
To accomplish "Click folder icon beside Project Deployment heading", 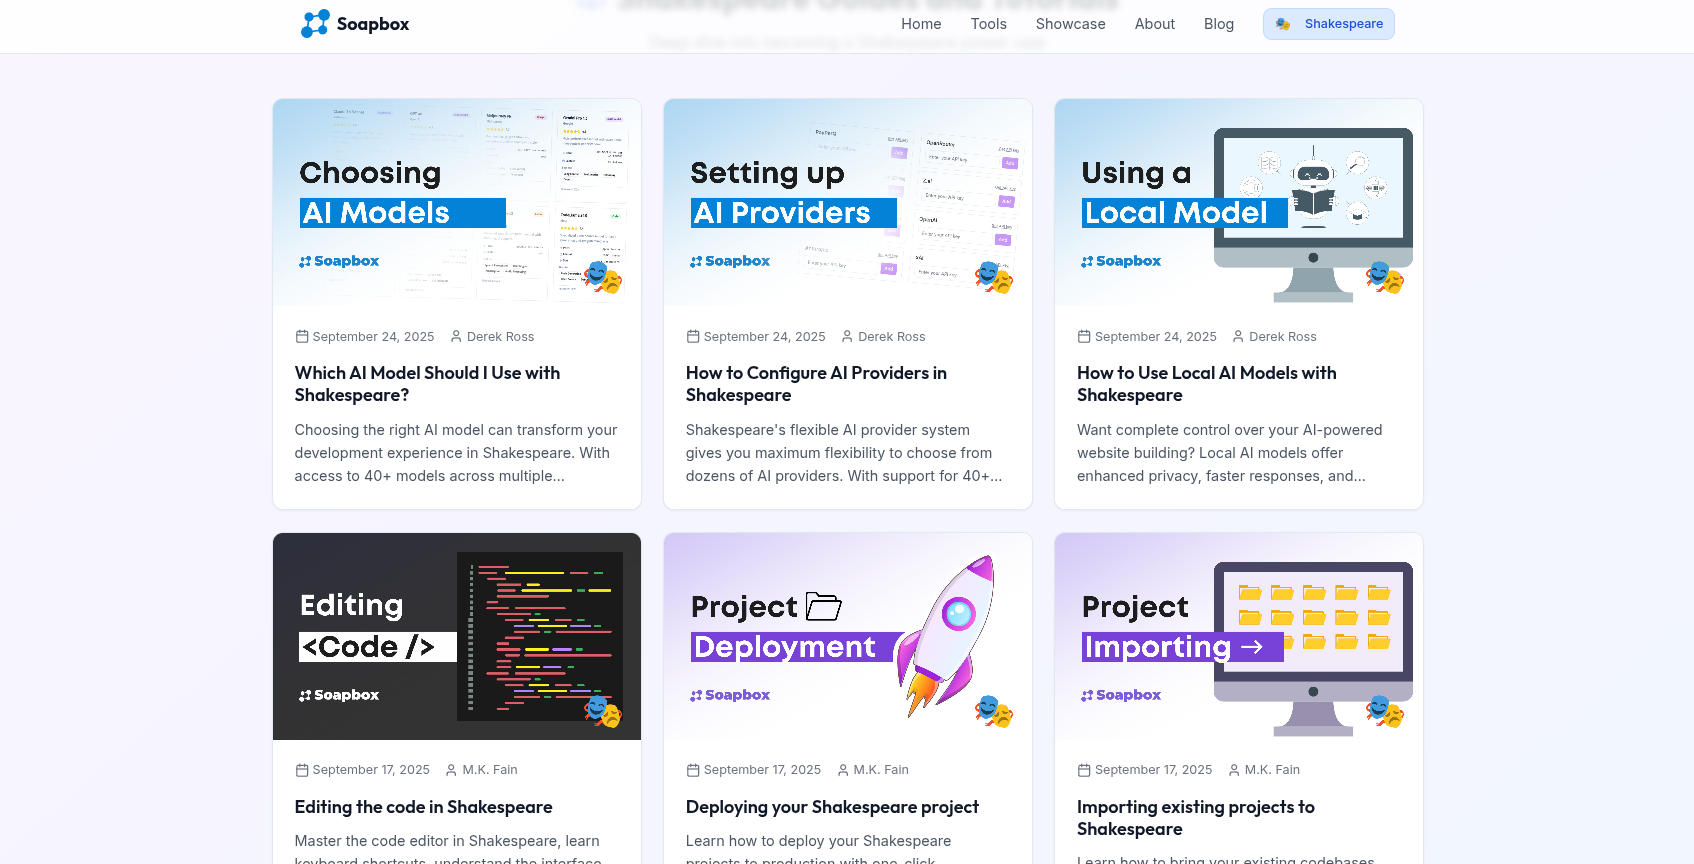I will coord(823,607).
